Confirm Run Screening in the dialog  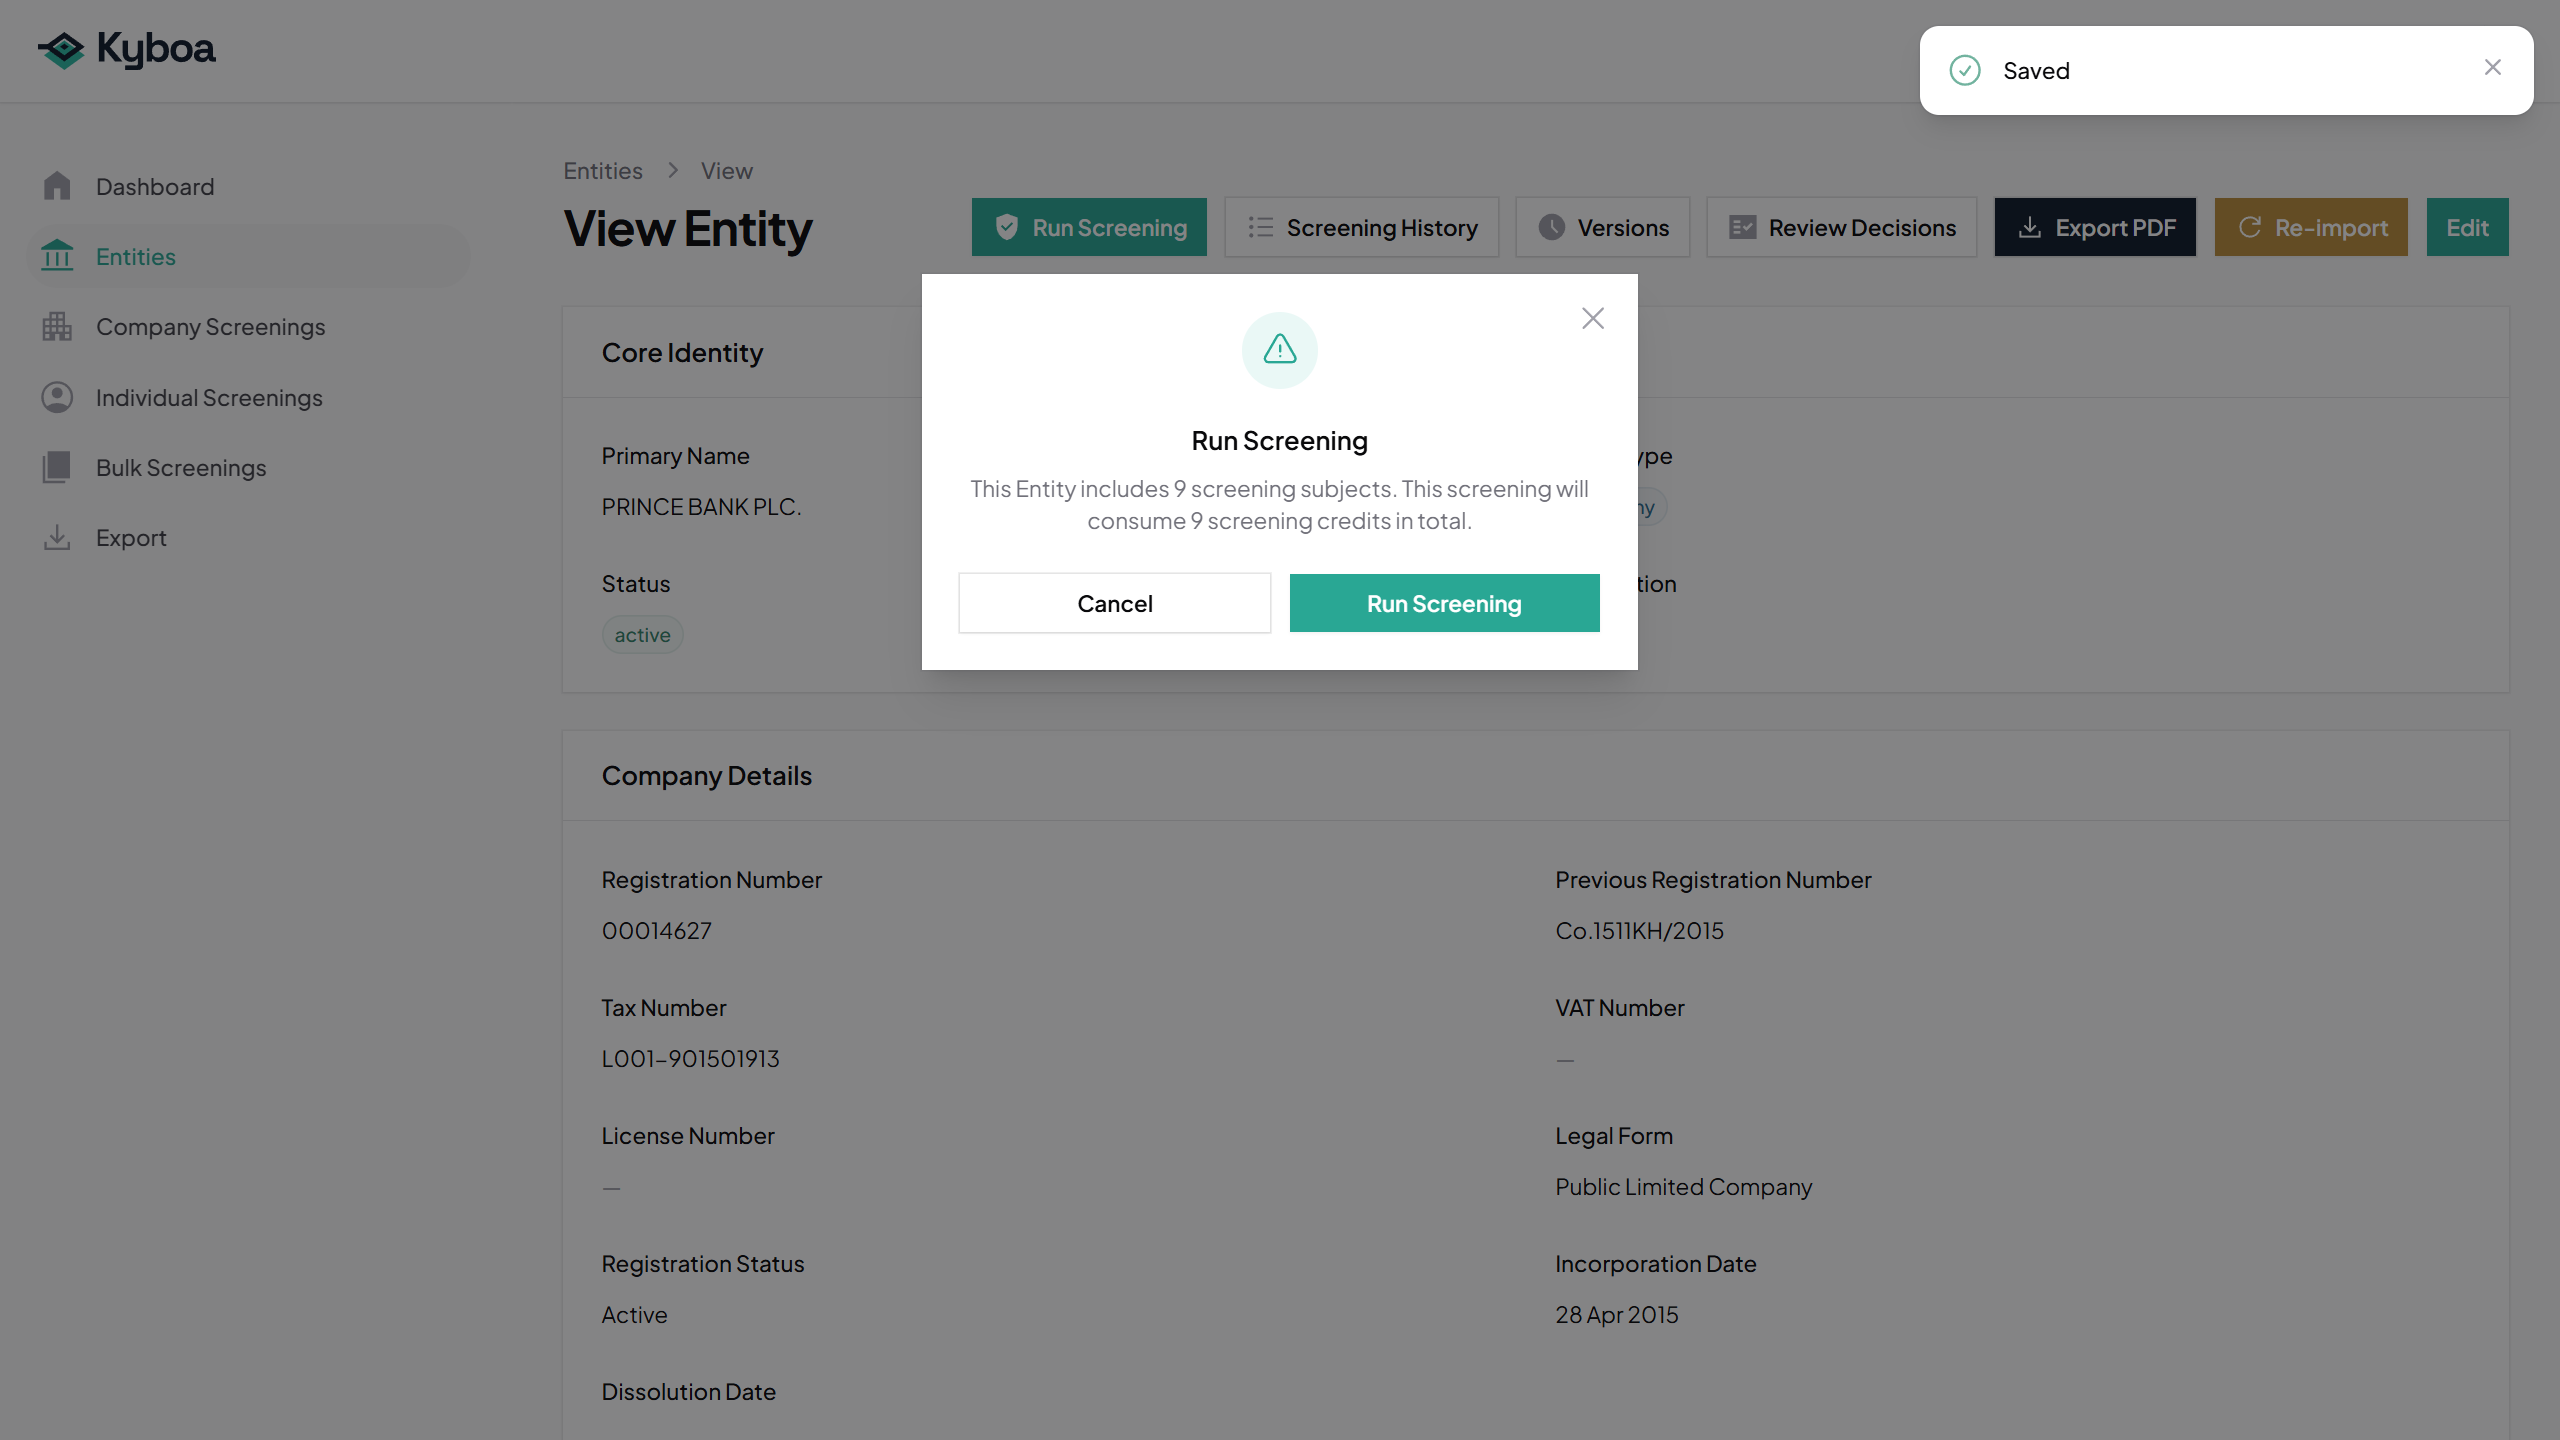tap(1445, 603)
